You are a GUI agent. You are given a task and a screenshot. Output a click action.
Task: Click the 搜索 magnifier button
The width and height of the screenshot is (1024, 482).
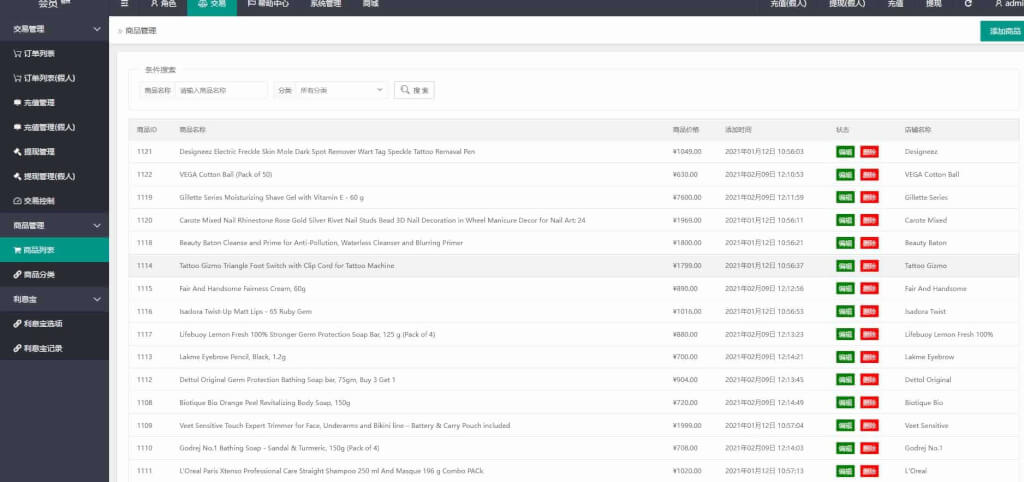click(x=414, y=90)
